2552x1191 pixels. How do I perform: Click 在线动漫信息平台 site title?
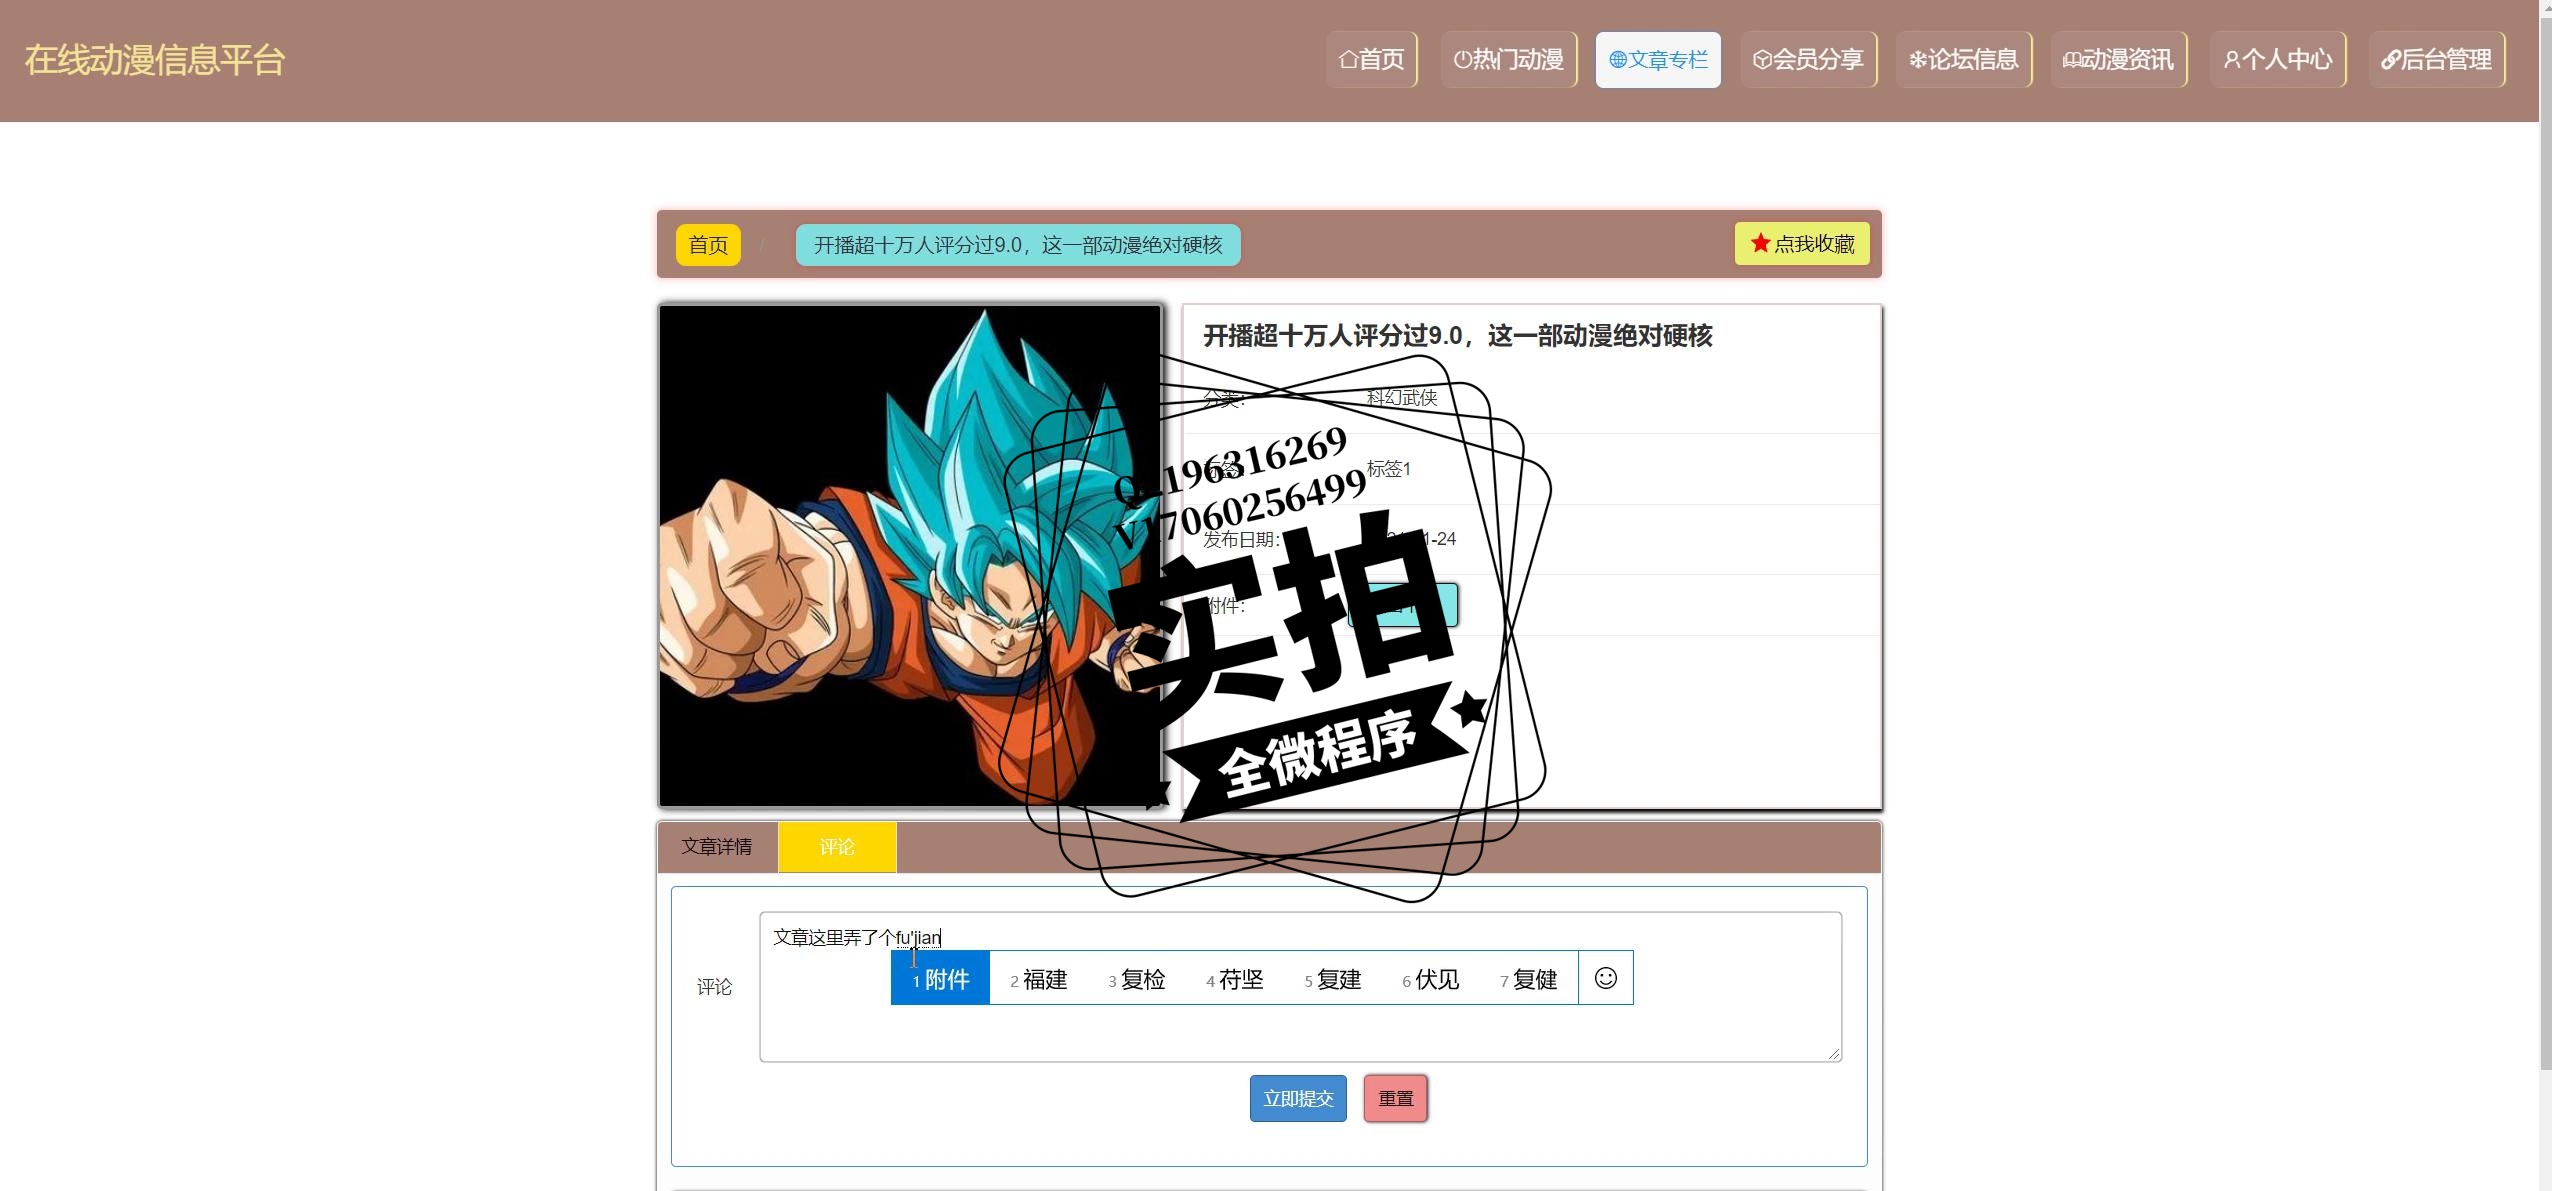pos(155,60)
